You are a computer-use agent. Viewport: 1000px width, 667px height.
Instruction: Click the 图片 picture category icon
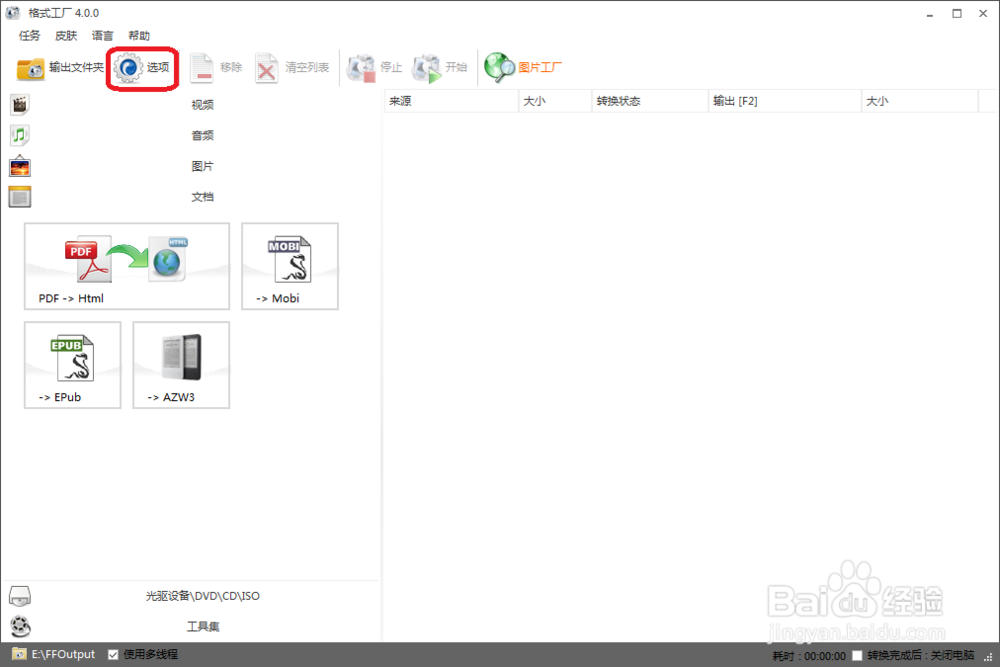coord(20,166)
